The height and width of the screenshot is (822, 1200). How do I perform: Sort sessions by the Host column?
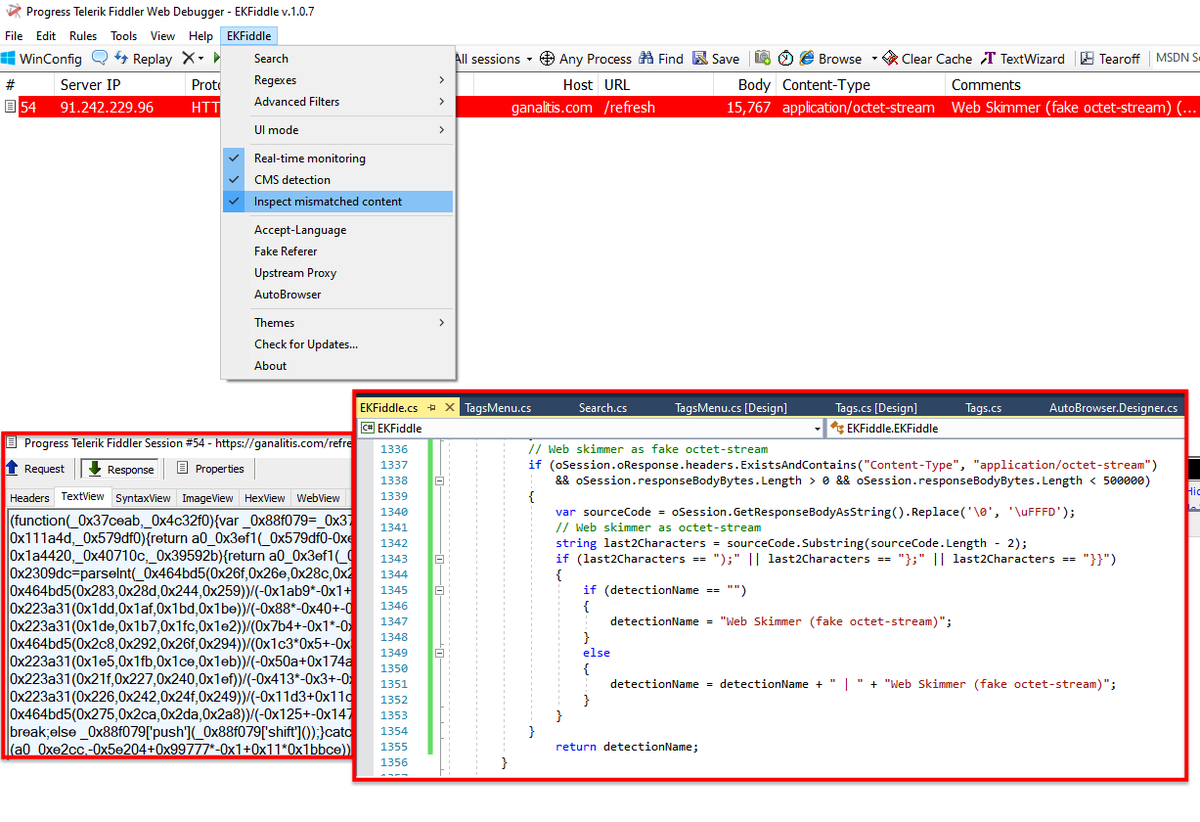point(578,85)
